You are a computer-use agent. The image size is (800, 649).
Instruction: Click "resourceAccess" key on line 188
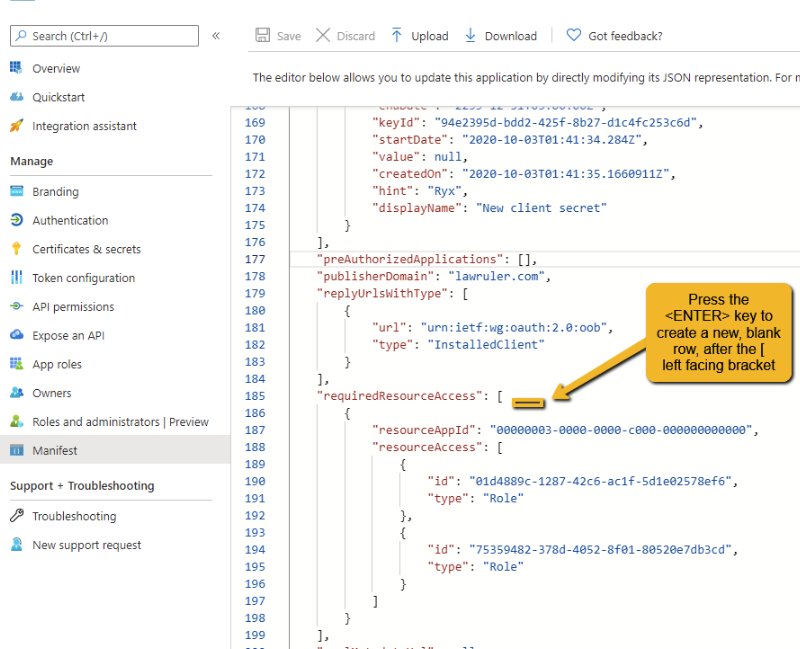click(427, 447)
